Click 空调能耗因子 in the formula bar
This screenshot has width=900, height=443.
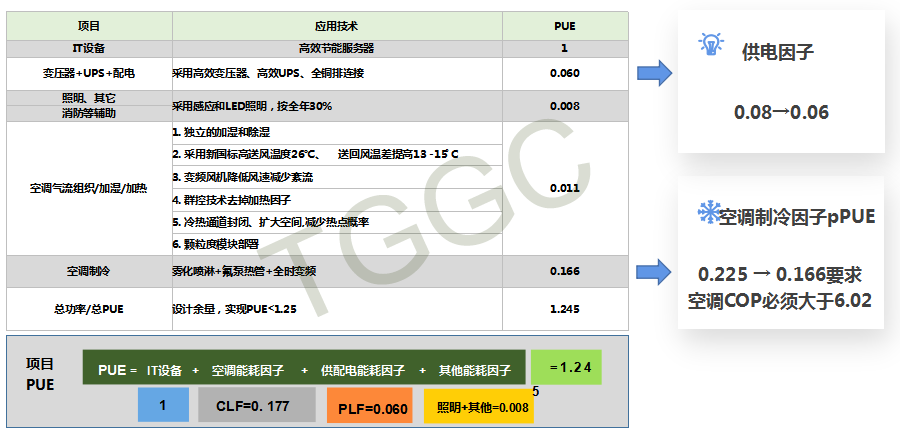coord(247,370)
